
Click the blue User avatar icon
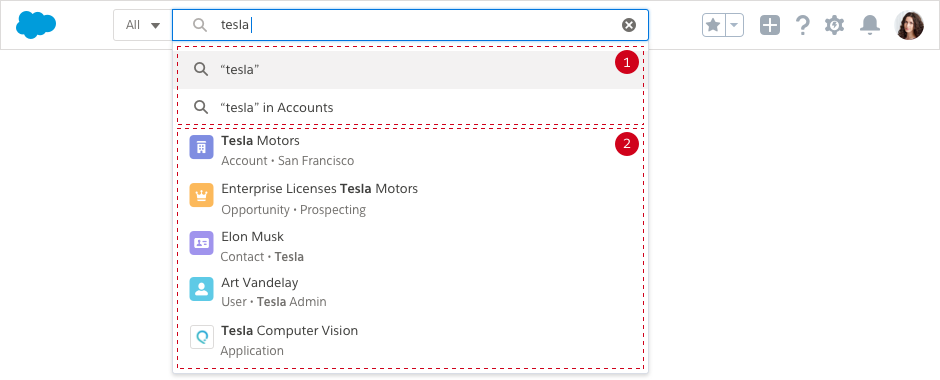(x=201, y=289)
